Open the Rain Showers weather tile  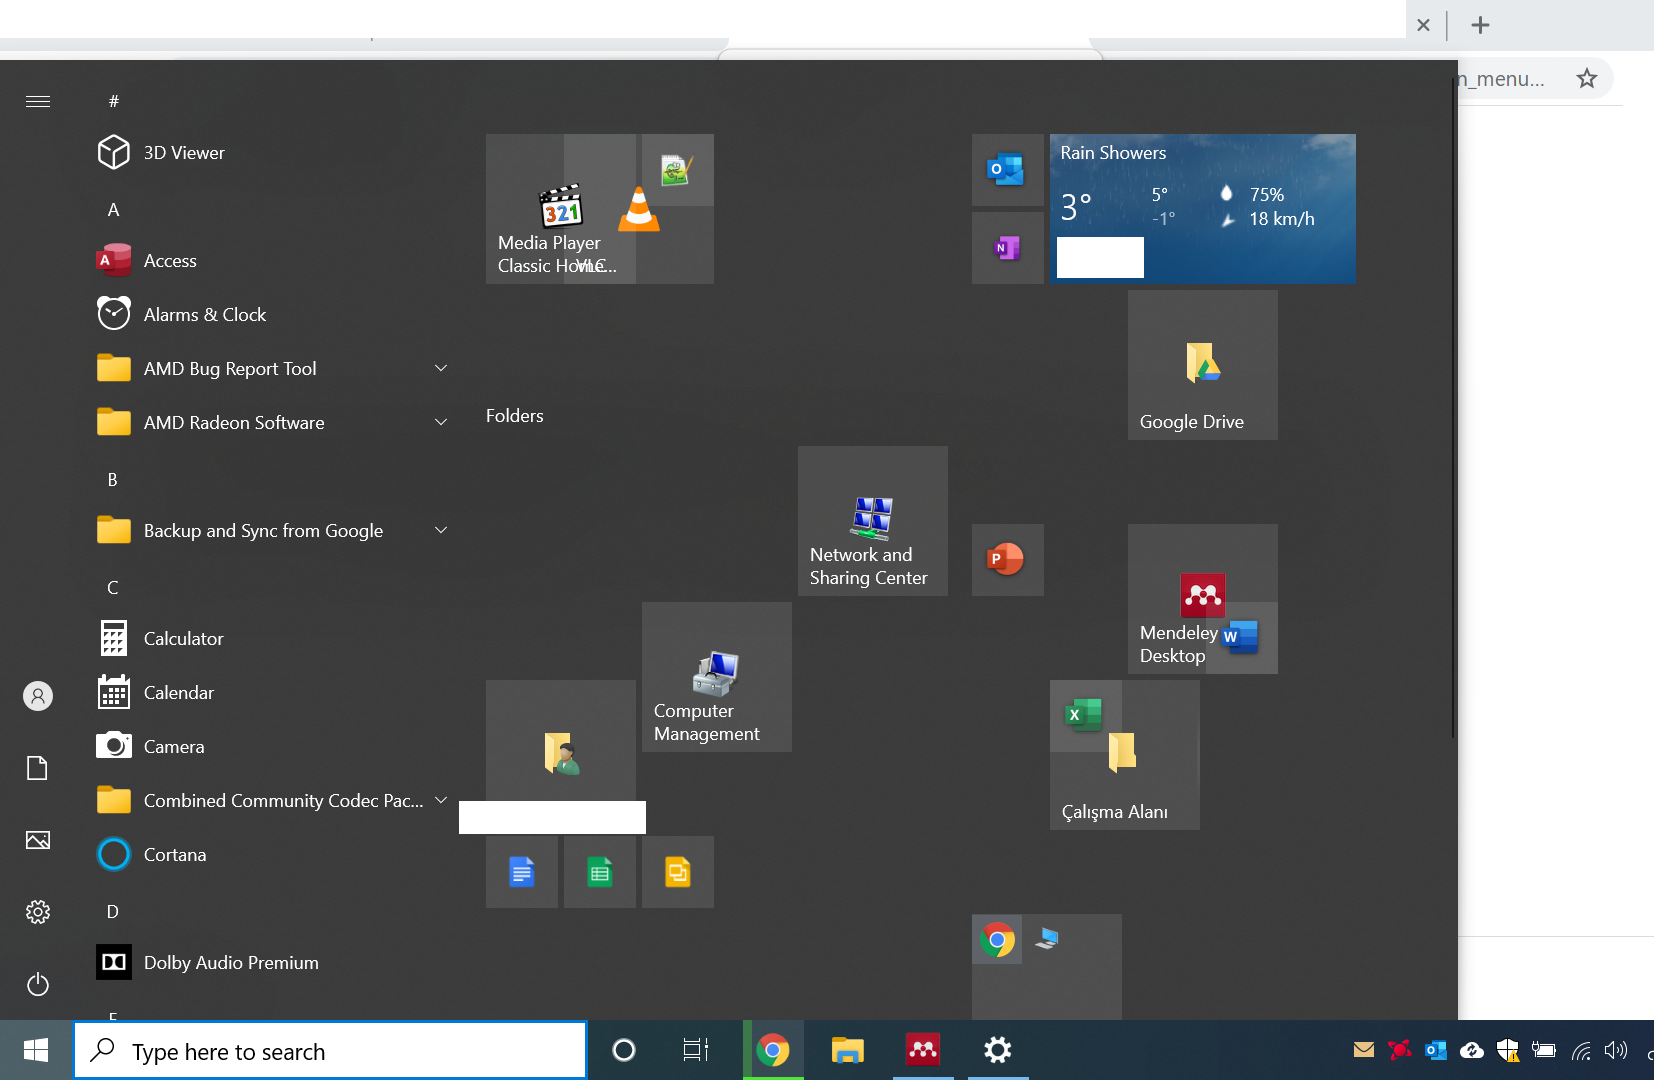pos(1203,209)
